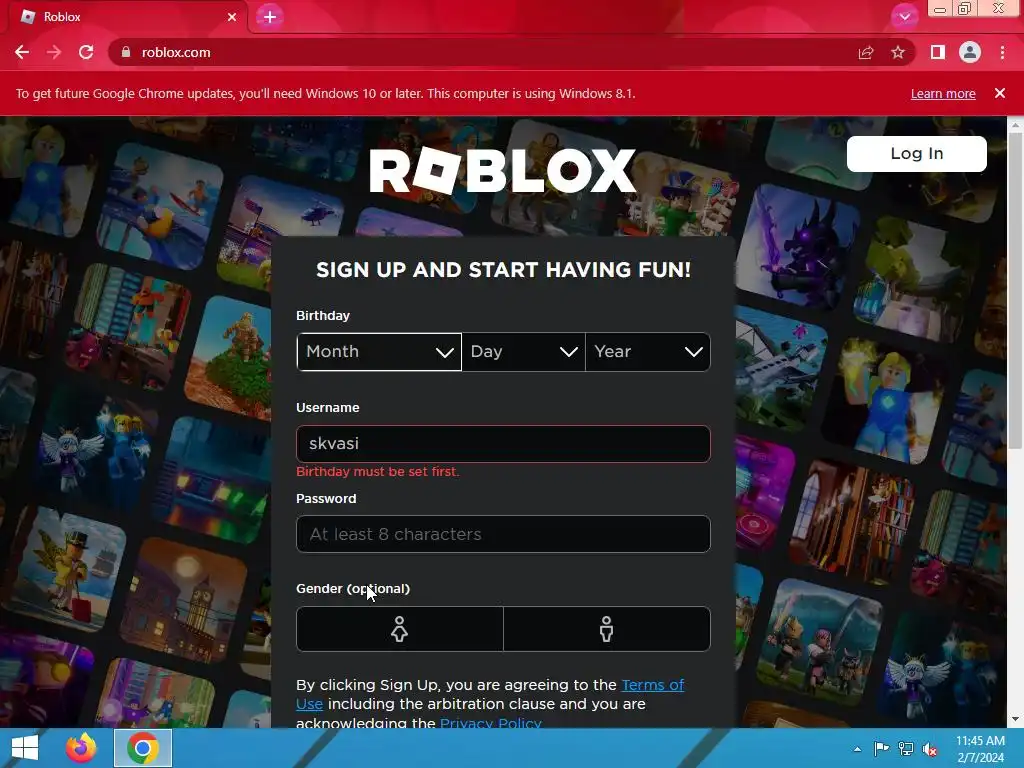The height and width of the screenshot is (768, 1024).
Task: Share this page using the share icon
Action: (866, 52)
